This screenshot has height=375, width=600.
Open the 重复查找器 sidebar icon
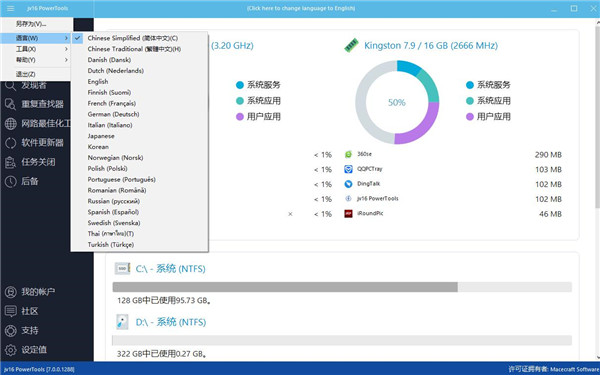[10, 104]
